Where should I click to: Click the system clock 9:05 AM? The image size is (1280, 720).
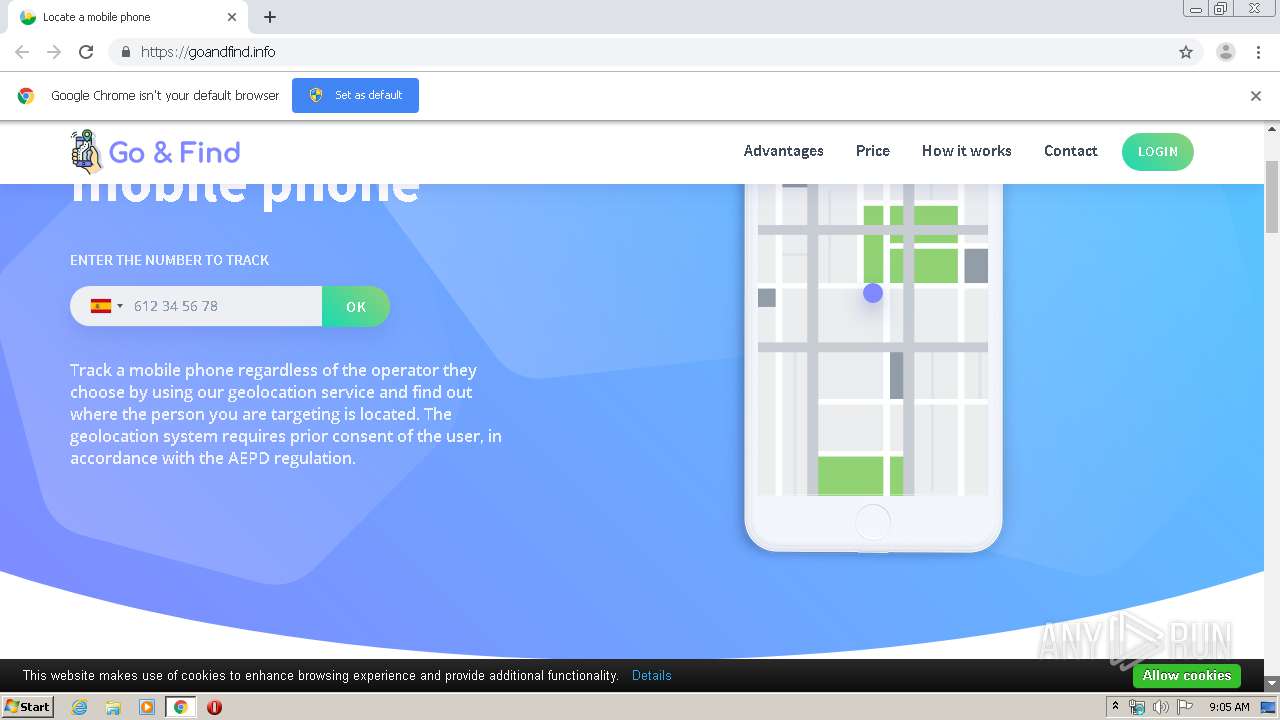pos(1229,707)
